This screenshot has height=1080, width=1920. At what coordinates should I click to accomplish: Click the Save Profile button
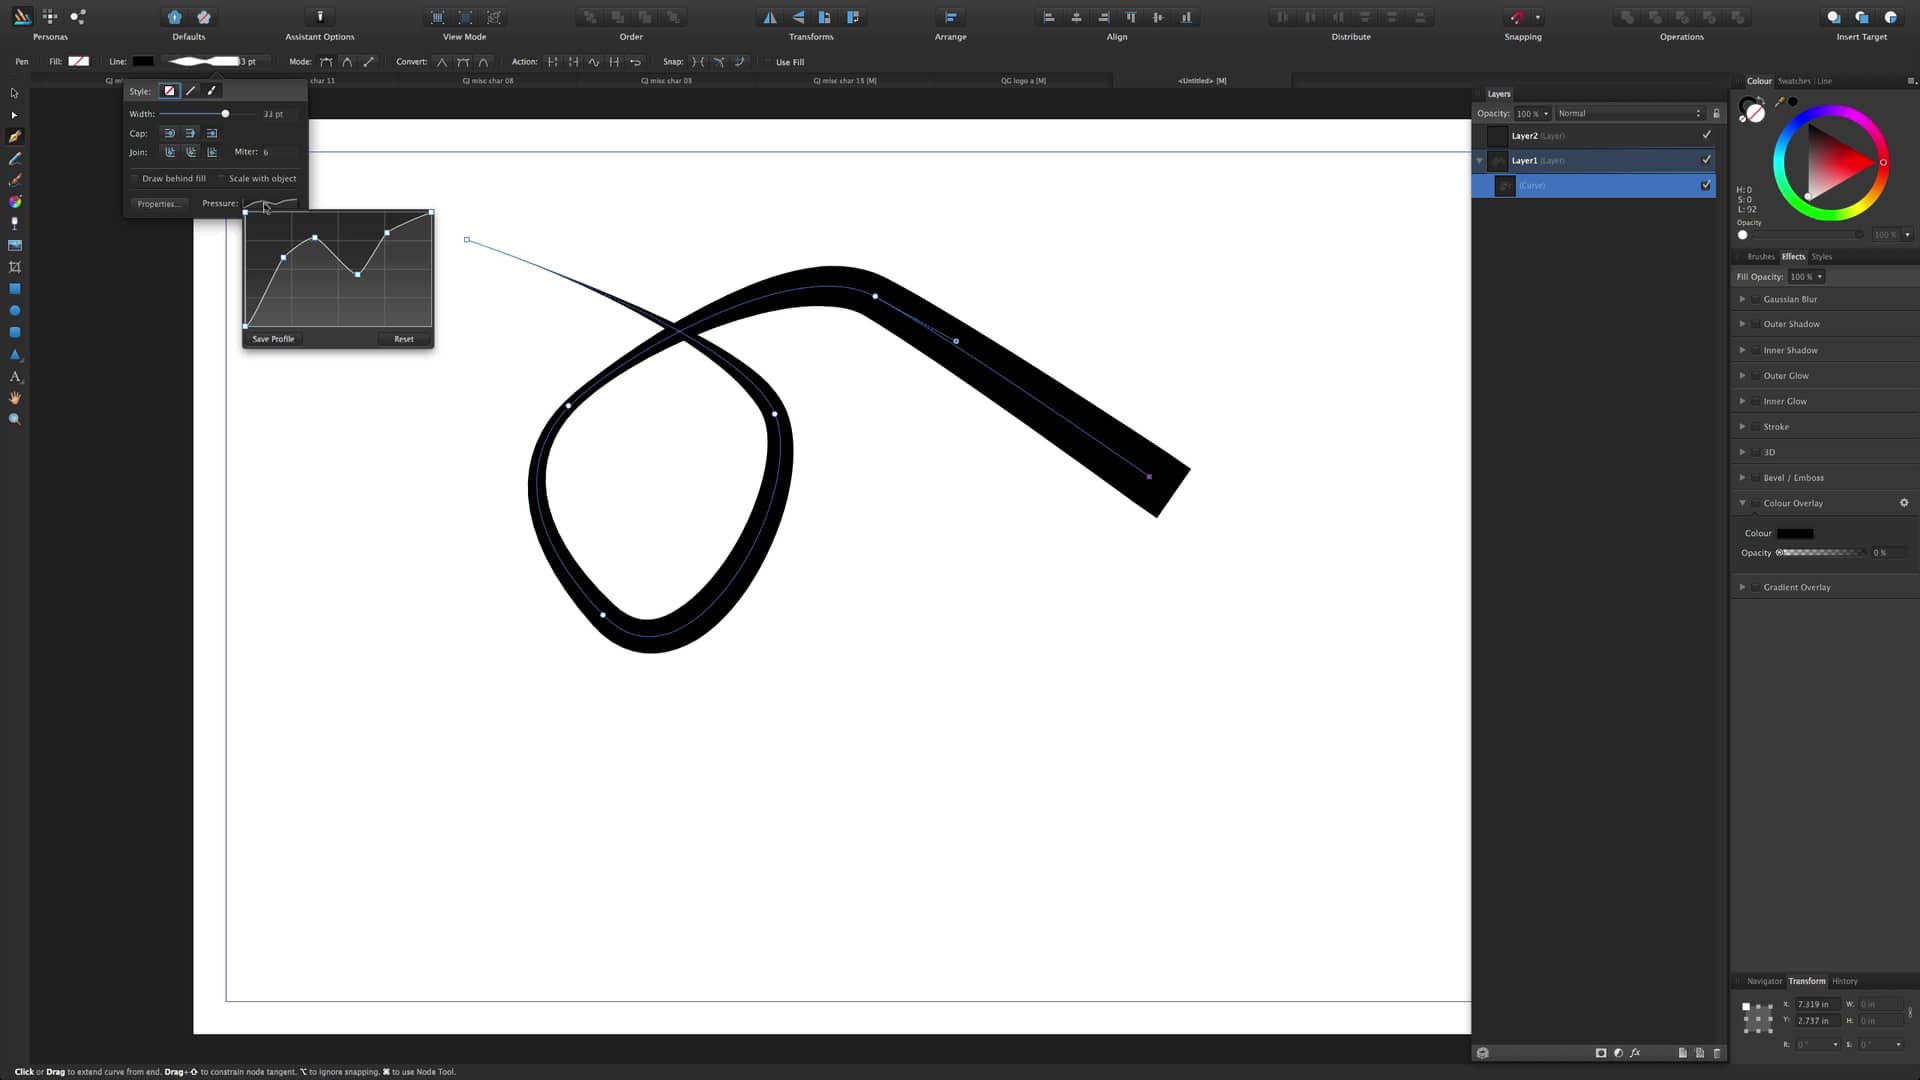pos(273,339)
